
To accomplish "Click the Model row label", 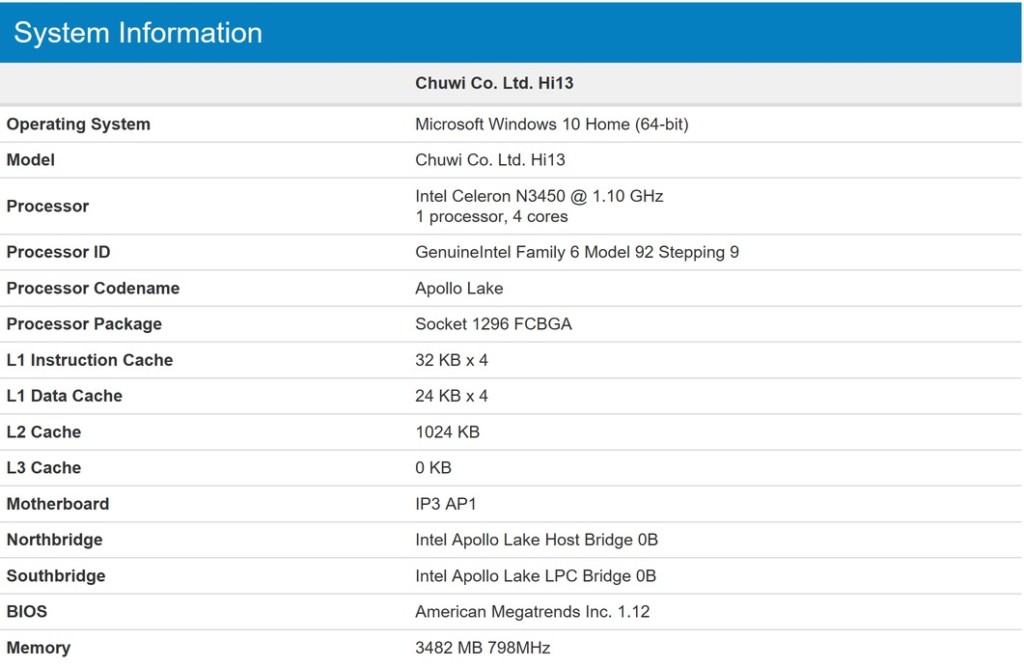I will coord(31,160).
